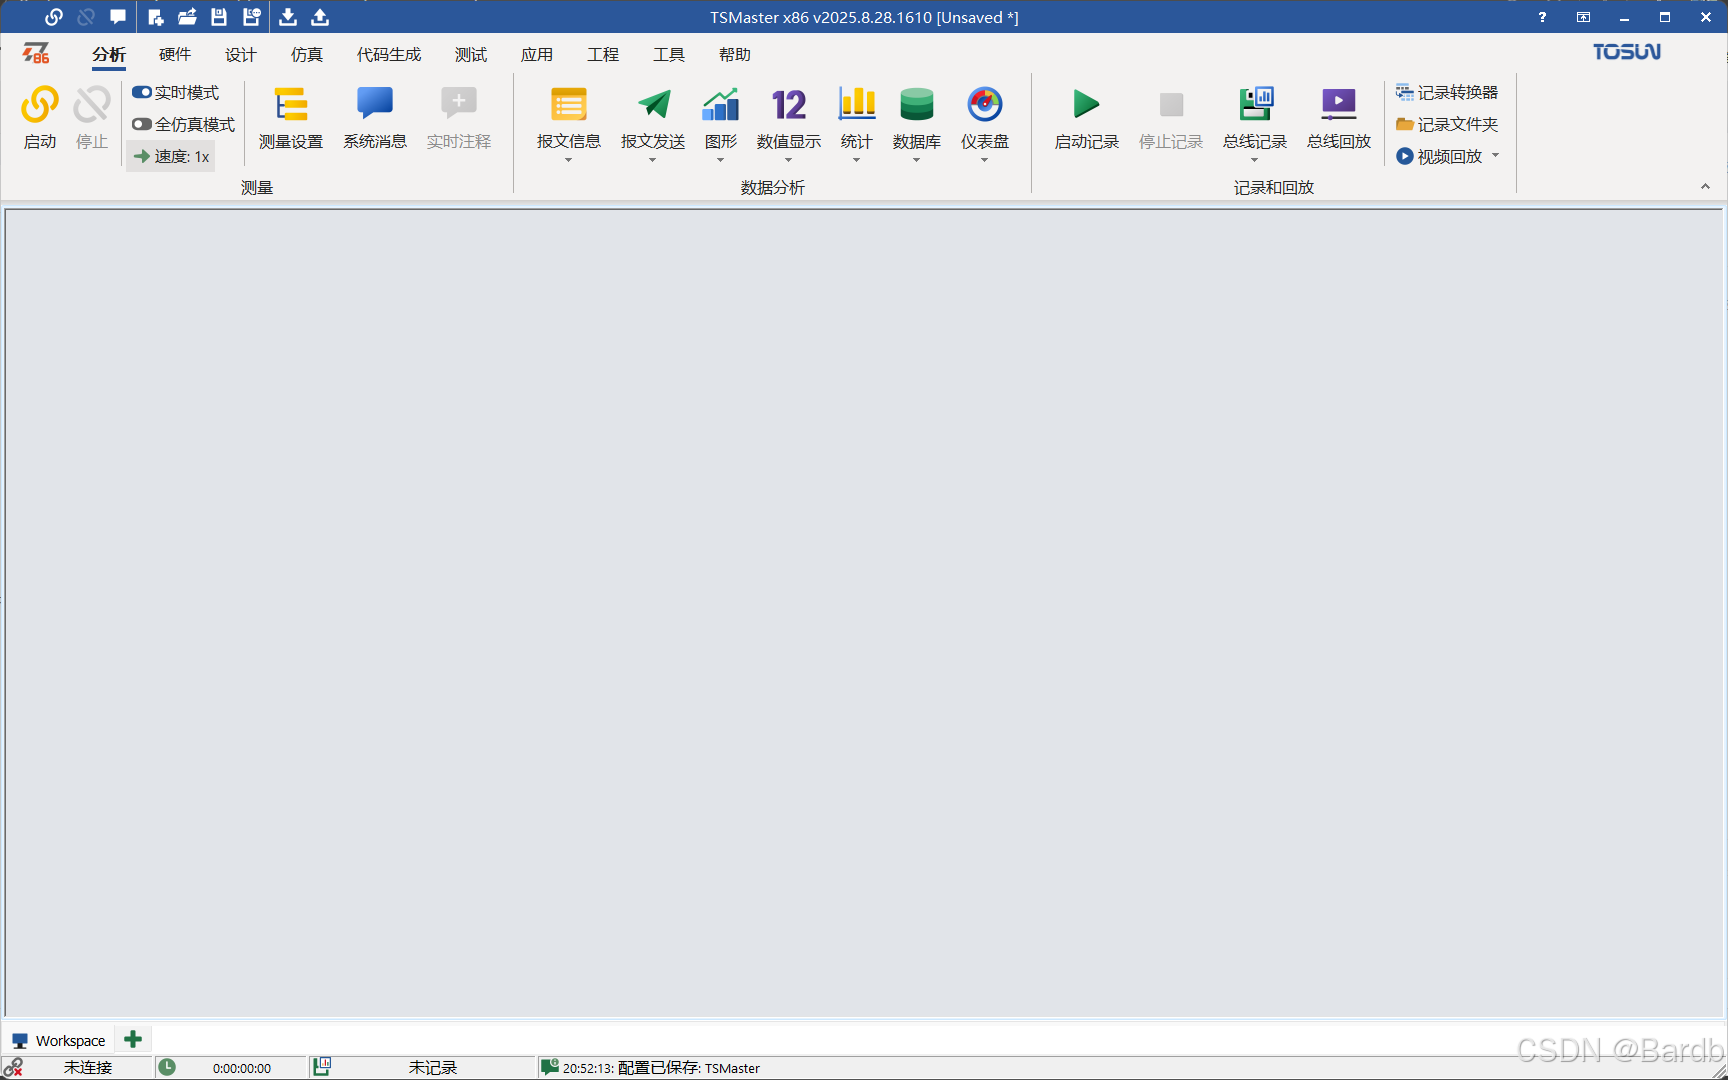Expand the dropdown arrow under 总线记录
Image resolution: width=1728 pixels, height=1080 pixels.
1254,160
